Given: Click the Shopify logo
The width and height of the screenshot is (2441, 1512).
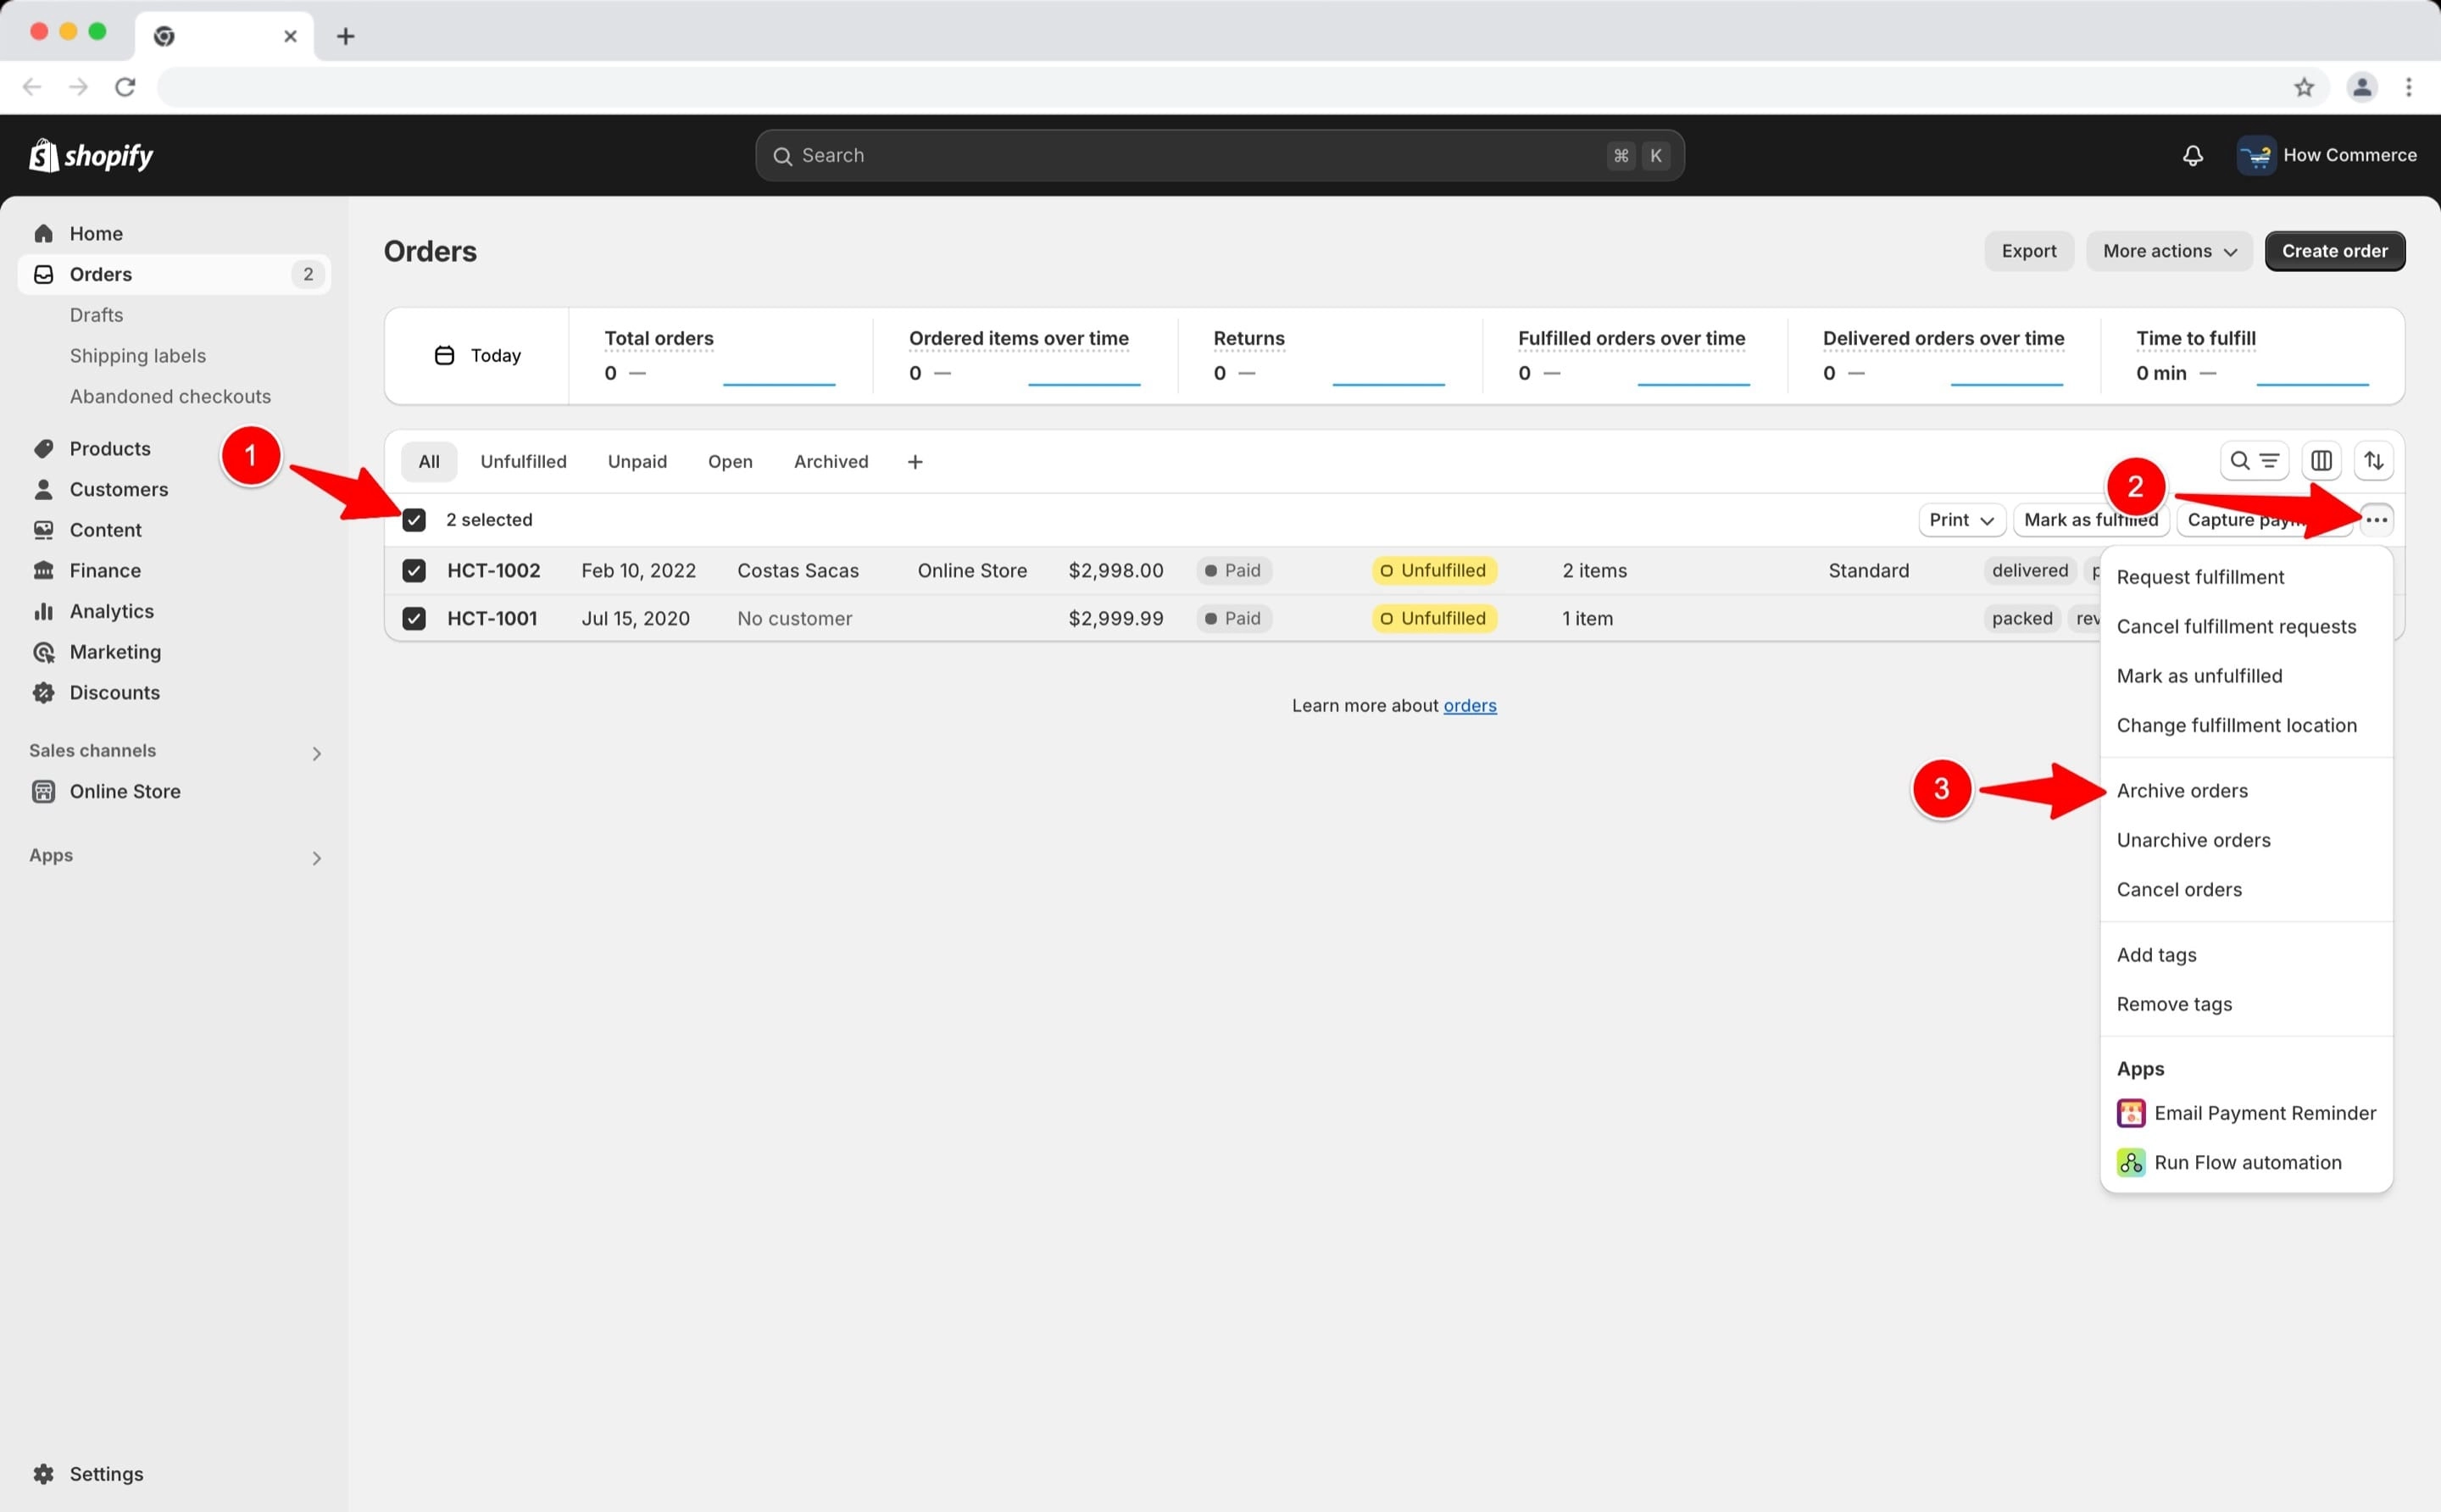Looking at the screenshot, I should (91, 155).
